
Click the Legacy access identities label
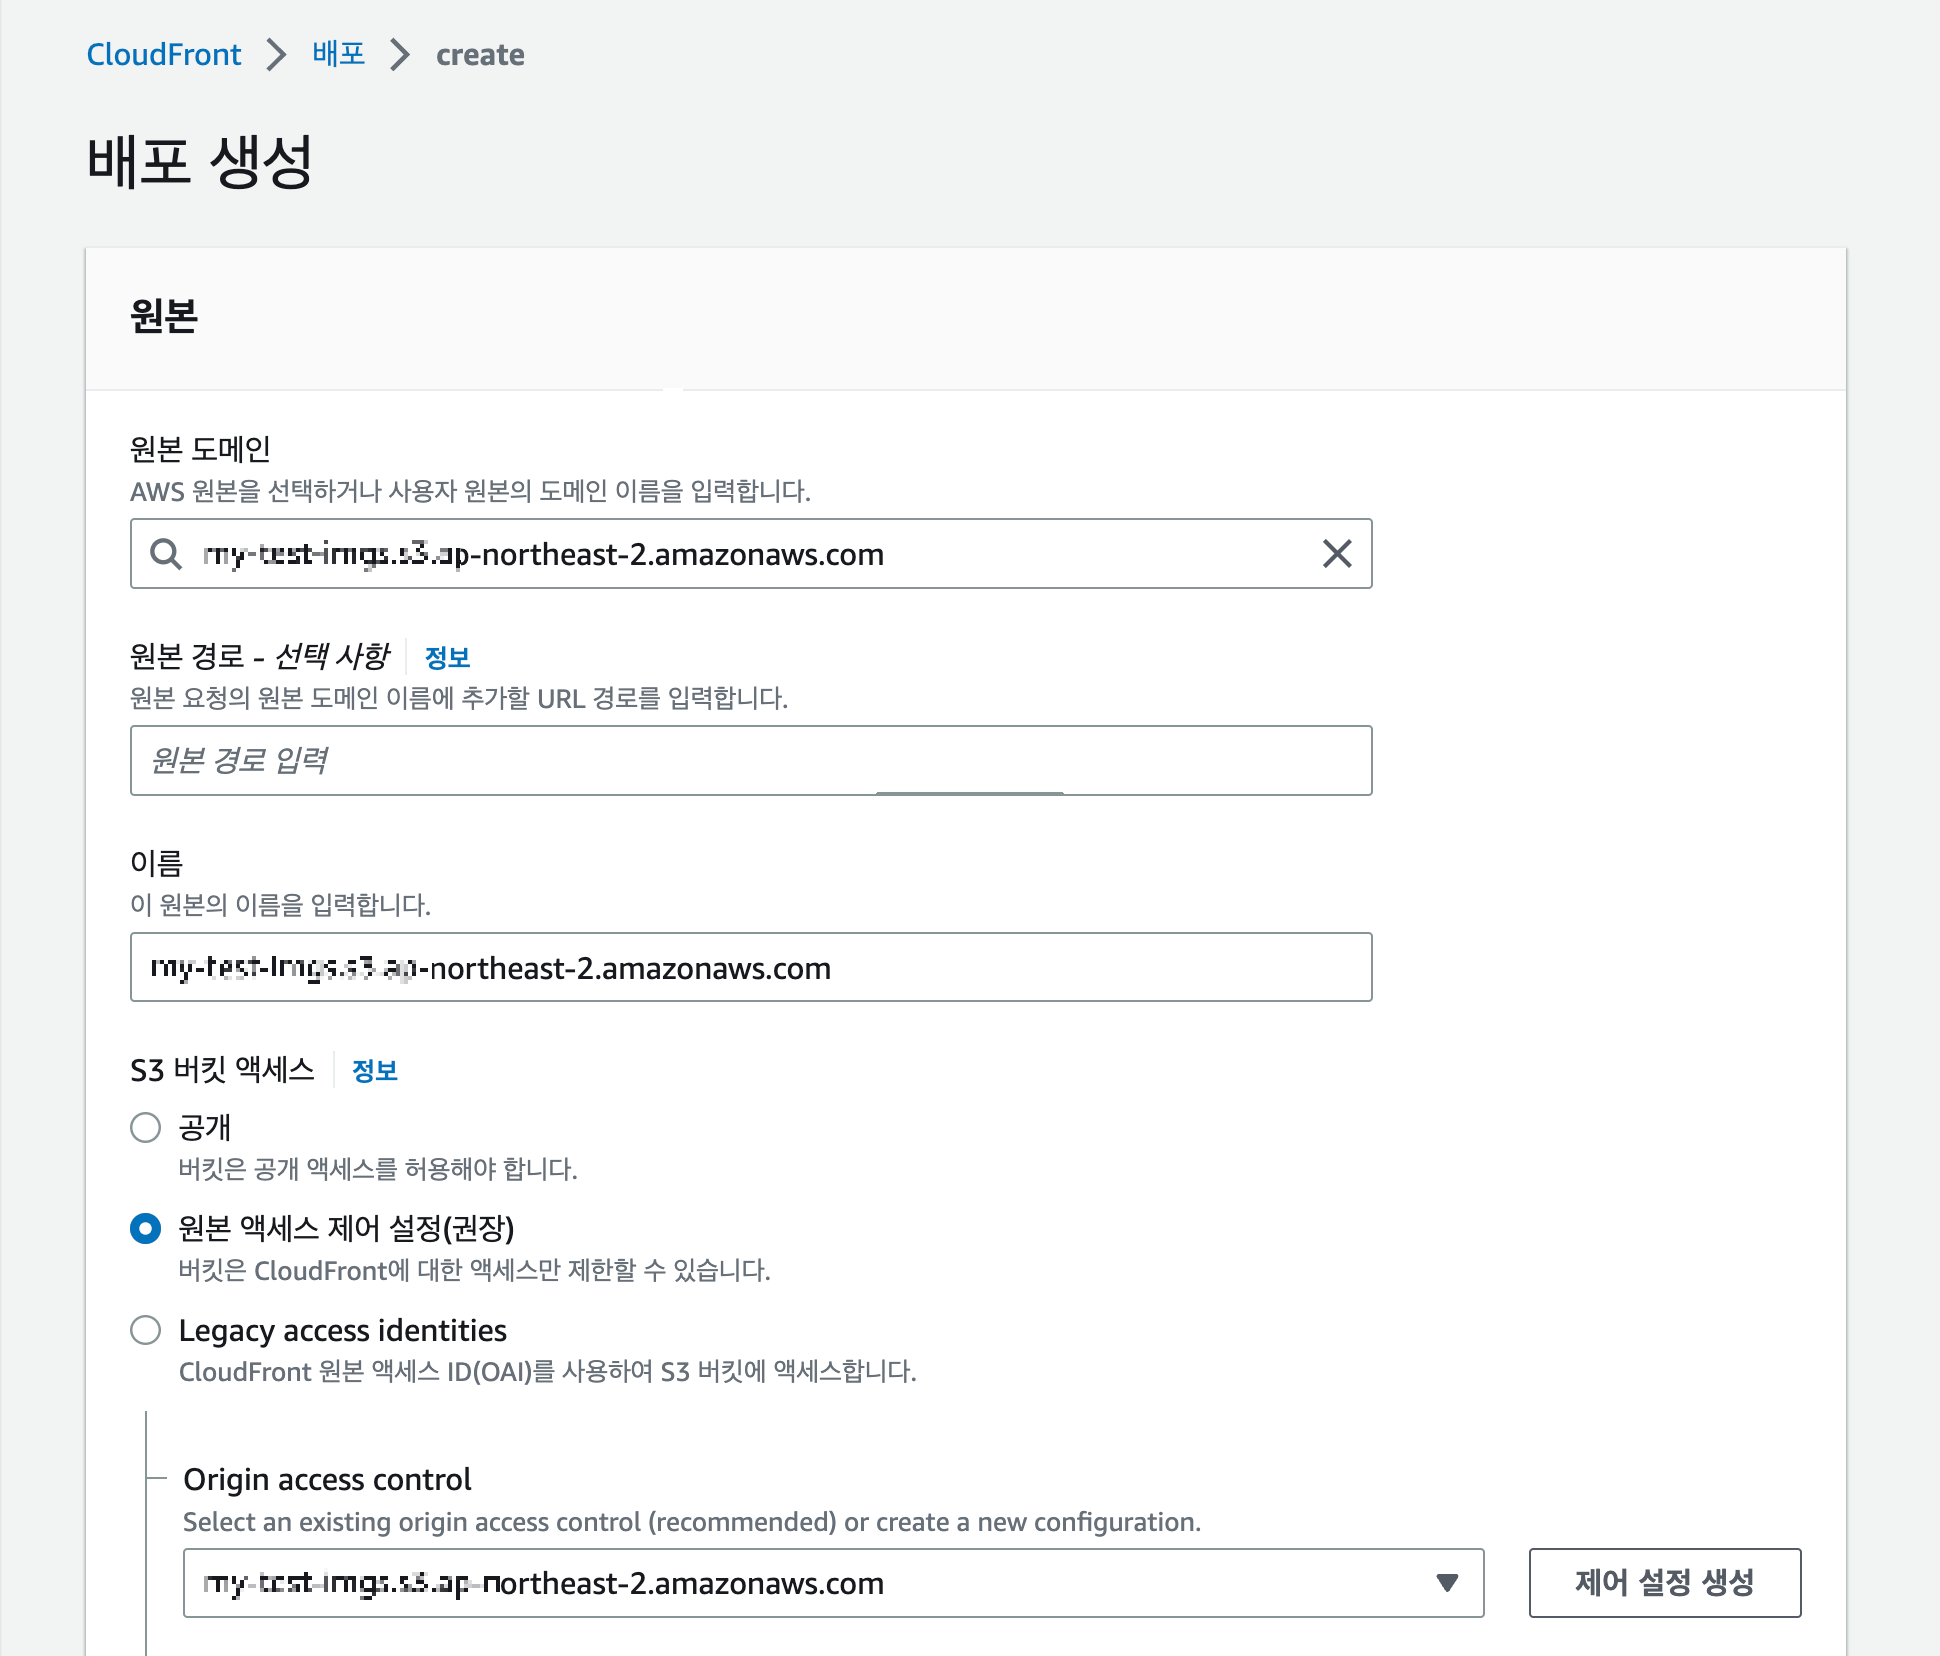342,1330
